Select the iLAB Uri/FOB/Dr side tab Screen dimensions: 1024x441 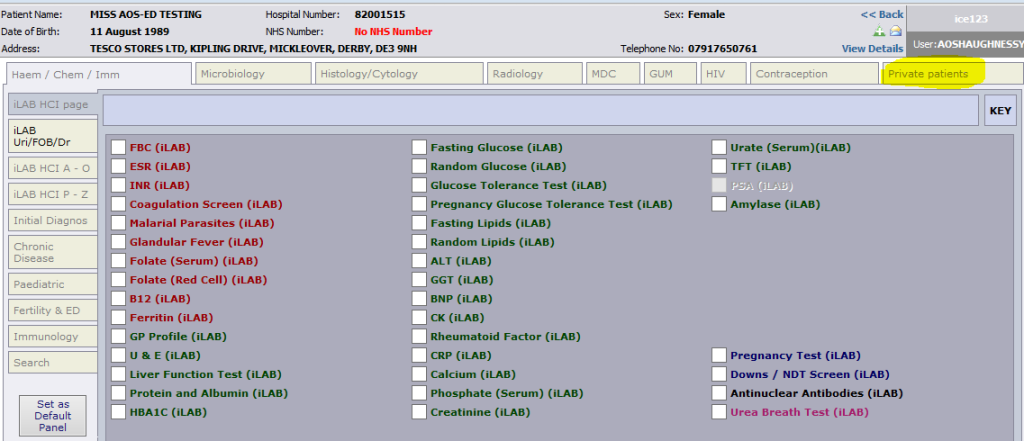click(53, 137)
